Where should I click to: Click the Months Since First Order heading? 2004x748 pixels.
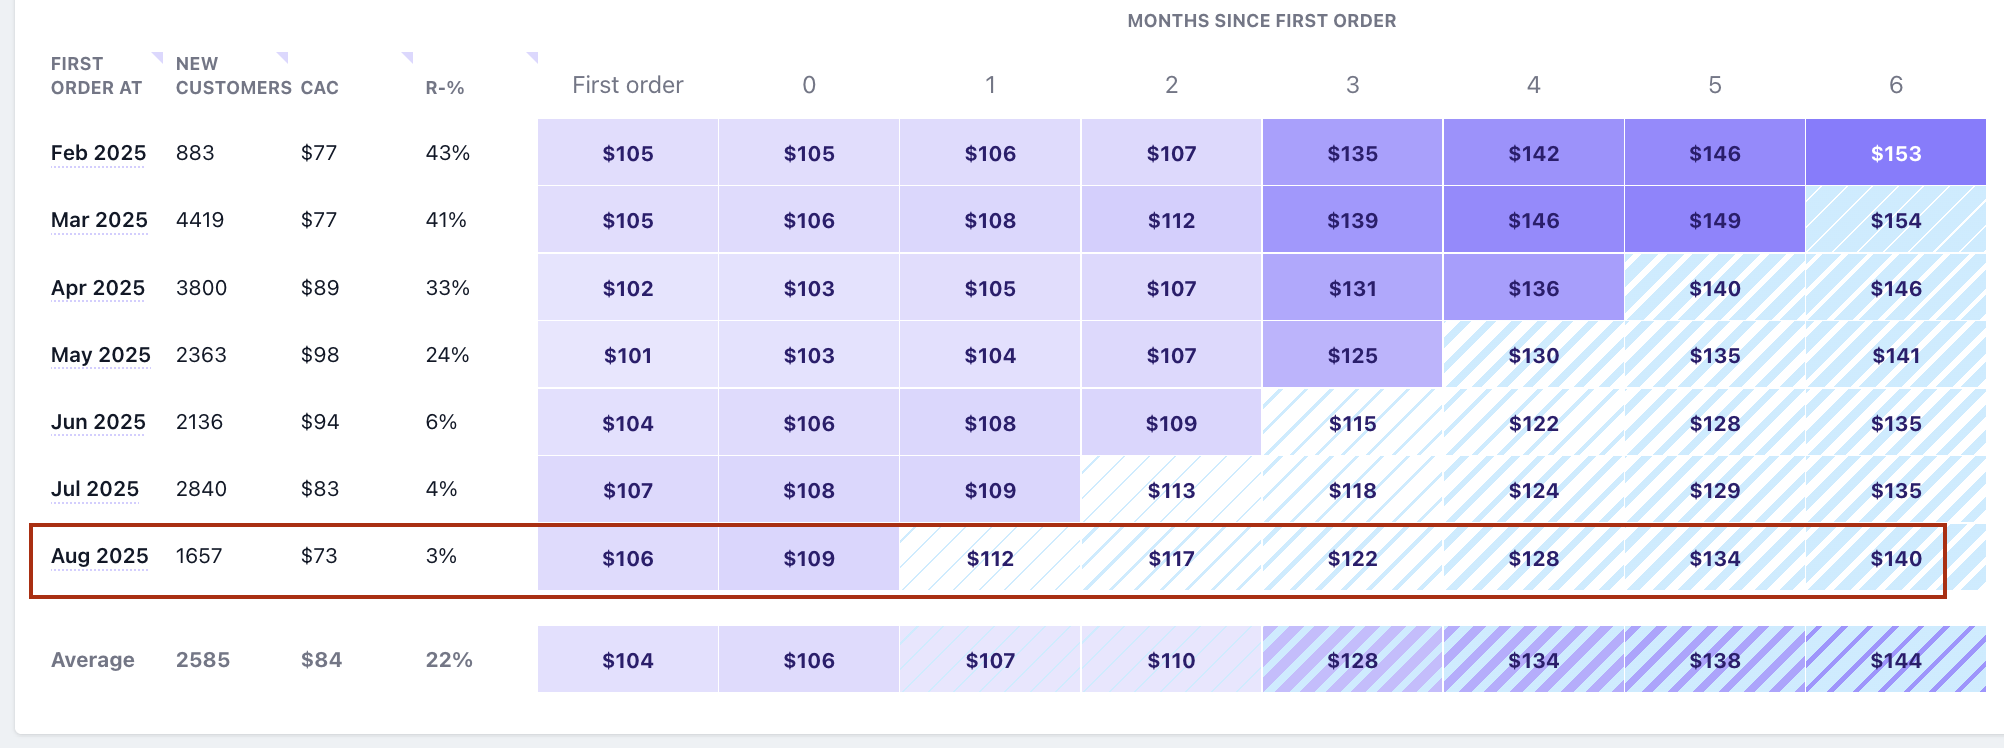click(1262, 21)
